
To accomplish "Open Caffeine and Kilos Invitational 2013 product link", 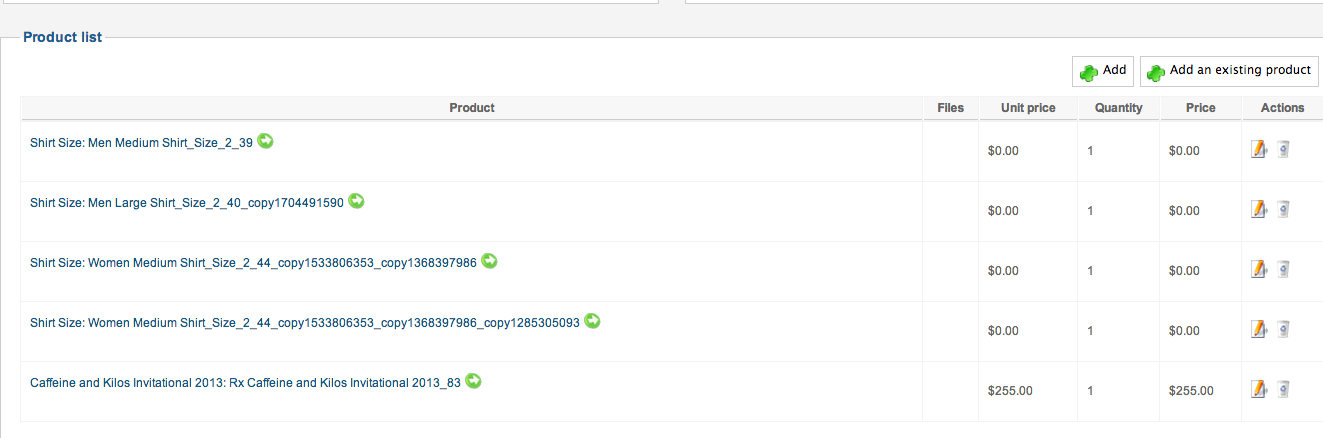I will (x=245, y=383).
